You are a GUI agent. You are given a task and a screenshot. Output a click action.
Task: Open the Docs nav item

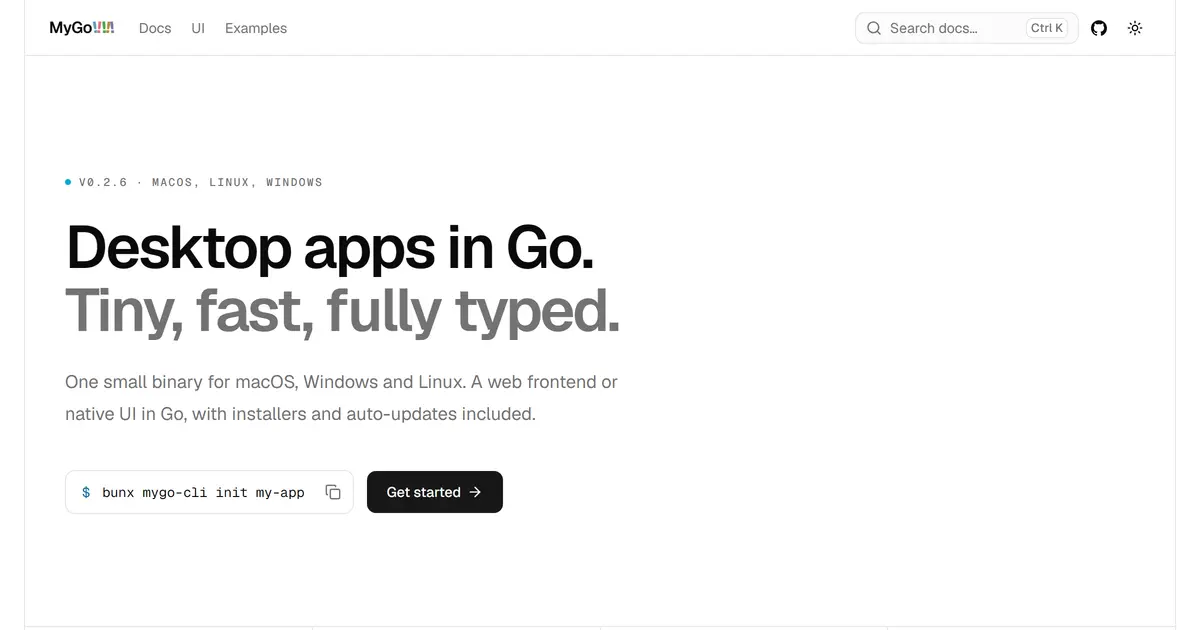click(155, 28)
